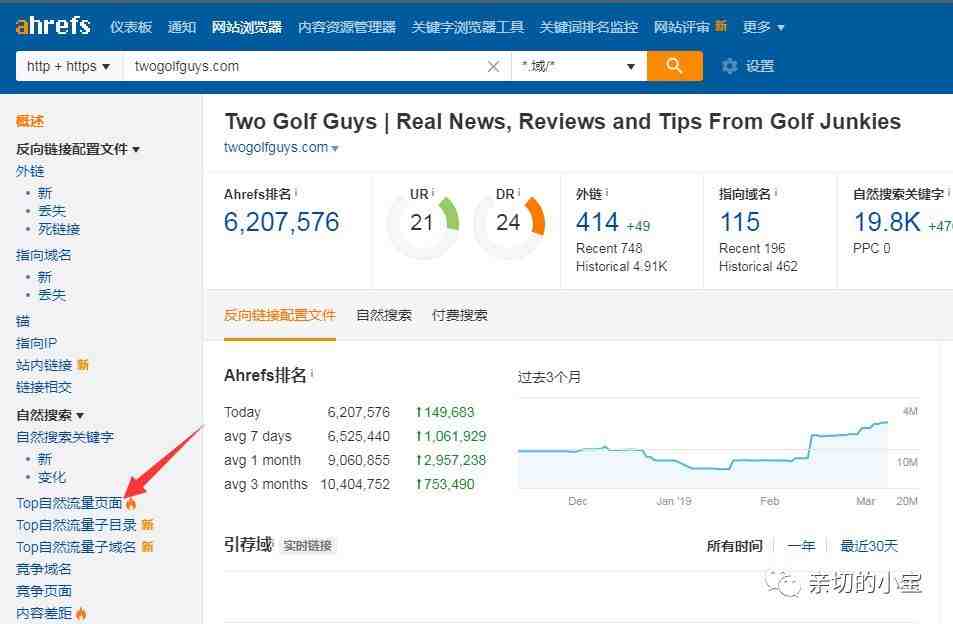
Task: Click the 实时链接 badge beside 引荐域
Action: pyautogui.click(x=308, y=546)
